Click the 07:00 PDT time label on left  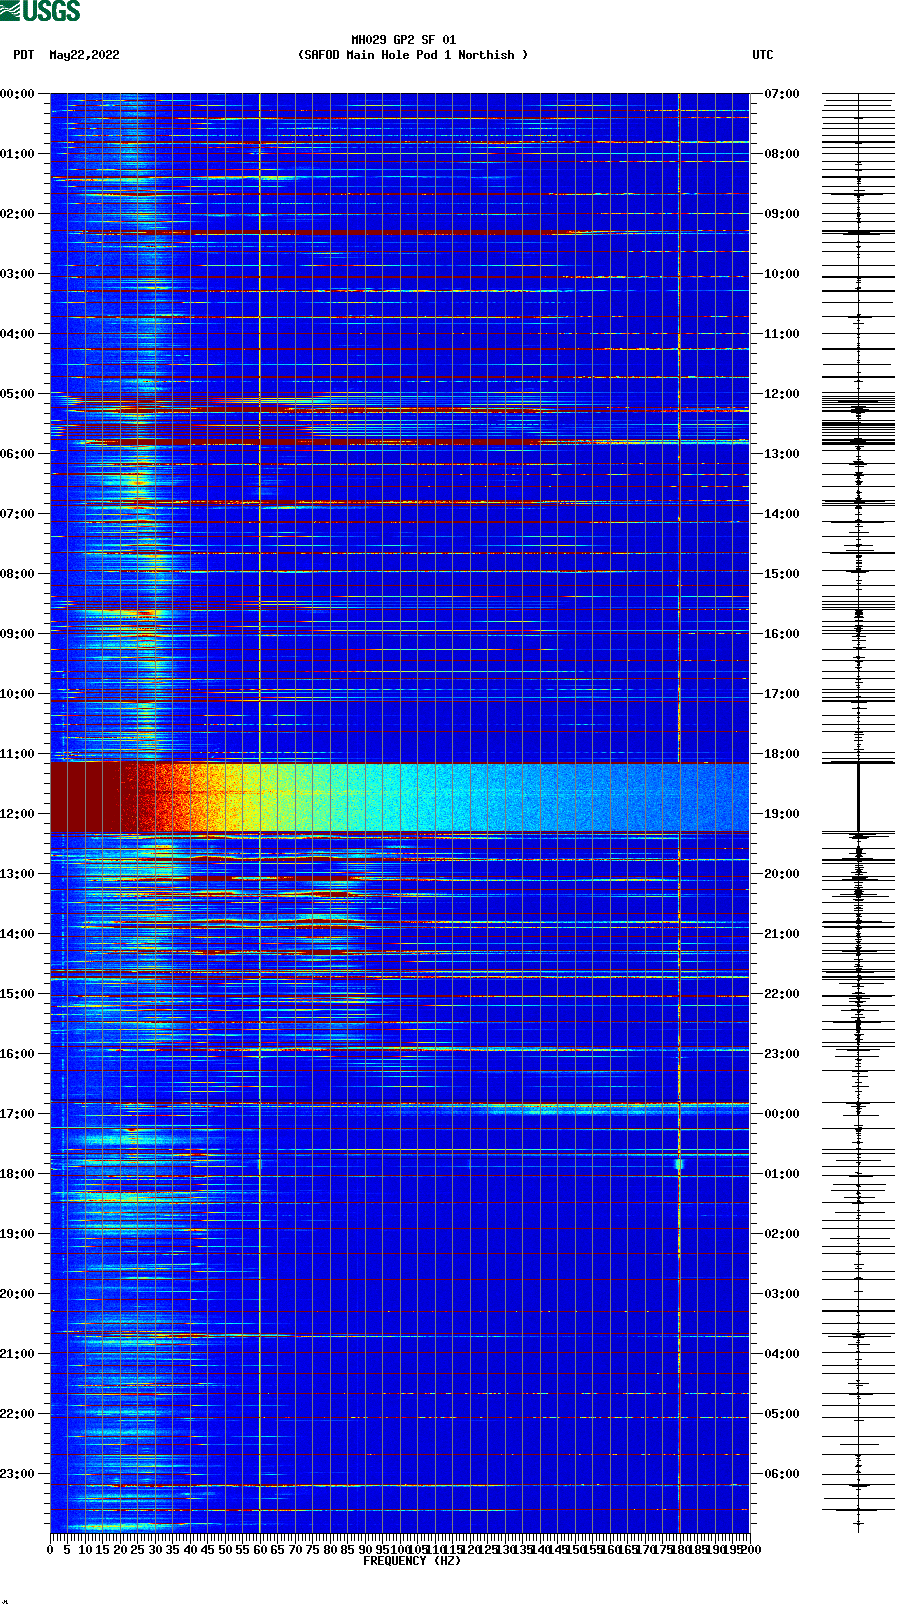18,514
